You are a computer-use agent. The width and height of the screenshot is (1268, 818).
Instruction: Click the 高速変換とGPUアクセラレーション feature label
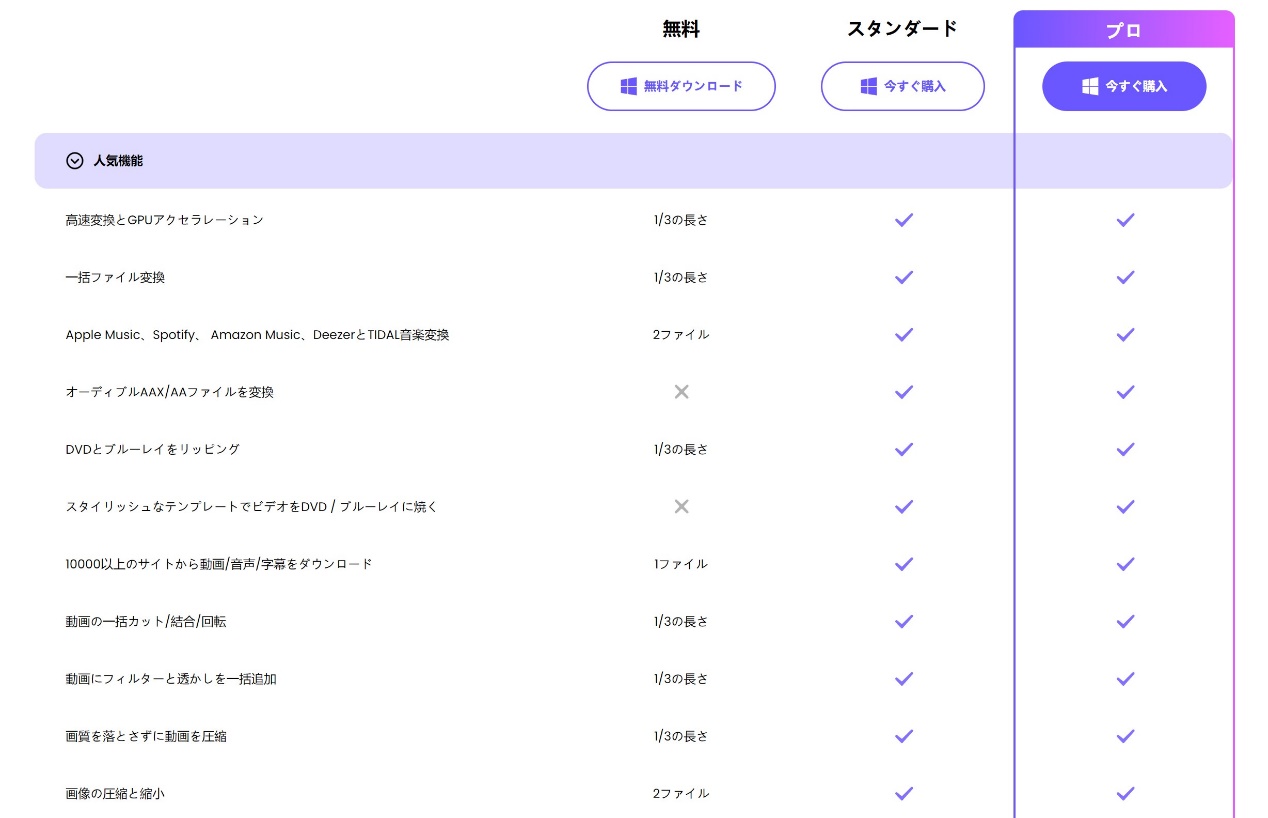coord(165,220)
